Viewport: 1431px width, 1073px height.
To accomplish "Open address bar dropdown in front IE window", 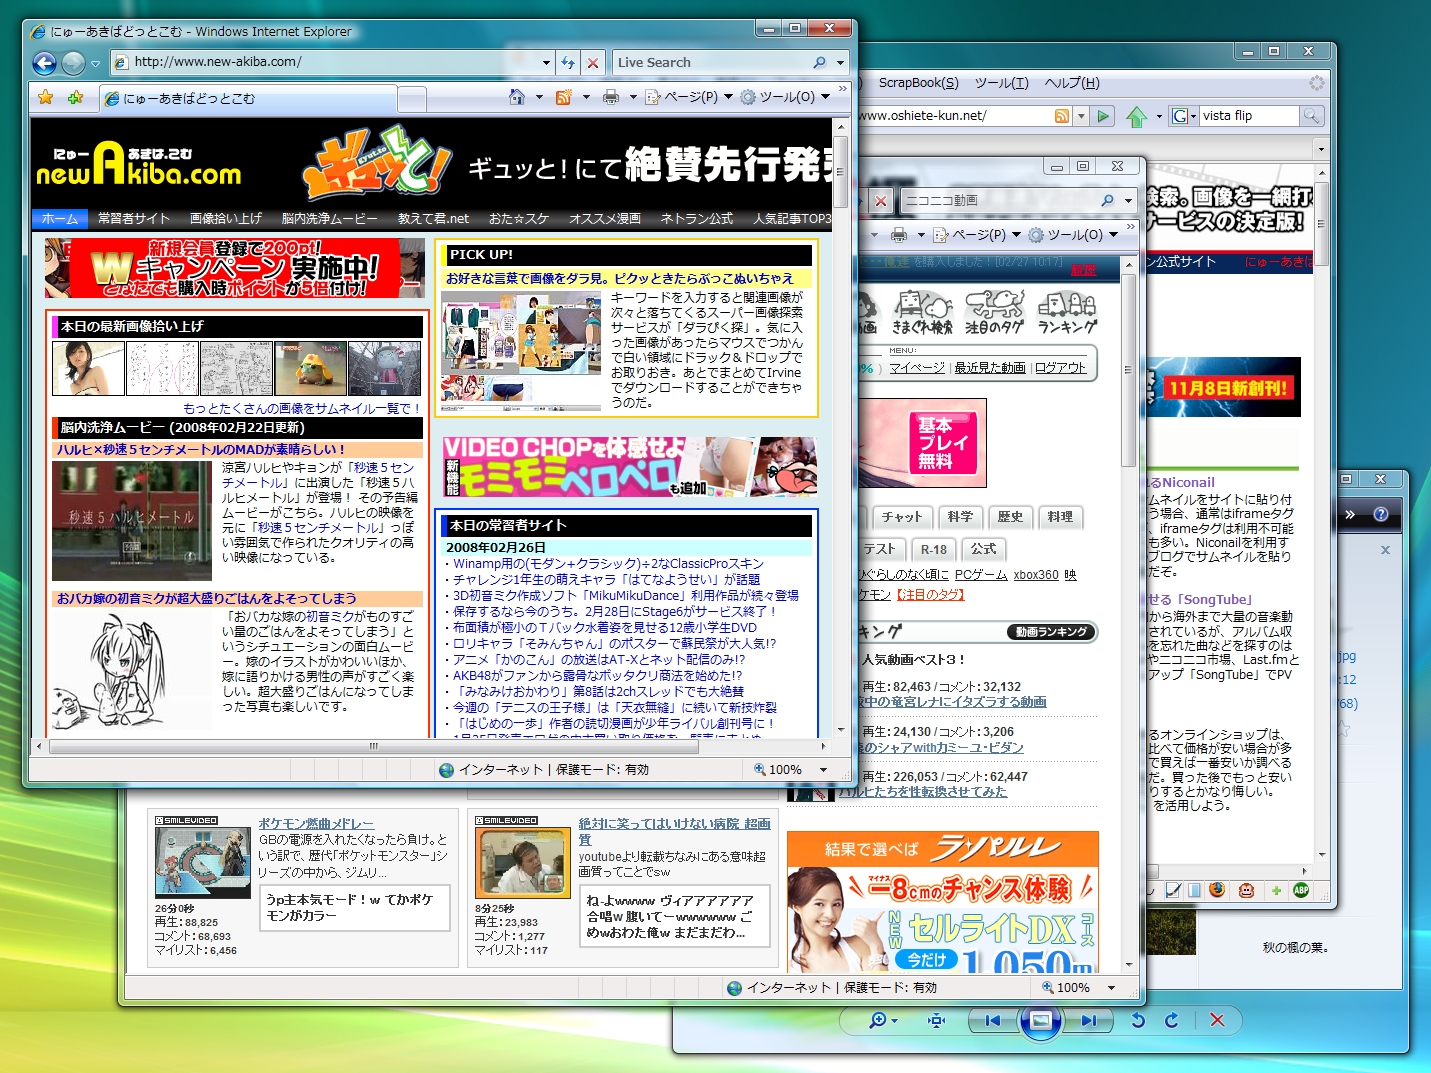I will click(546, 63).
